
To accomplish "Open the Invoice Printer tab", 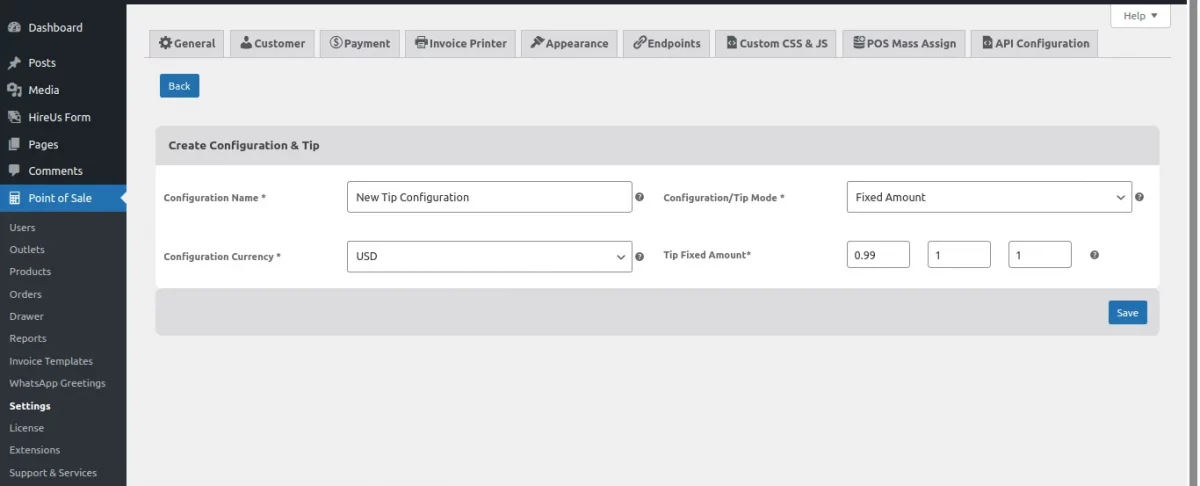I will [x=460, y=43].
